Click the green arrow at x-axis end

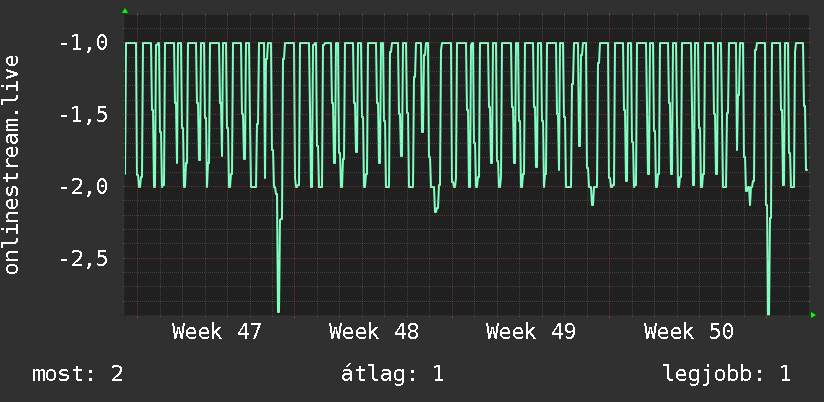click(813, 315)
